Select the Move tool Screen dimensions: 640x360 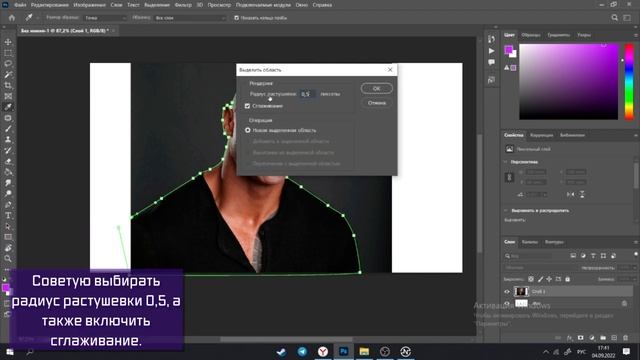(8, 42)
